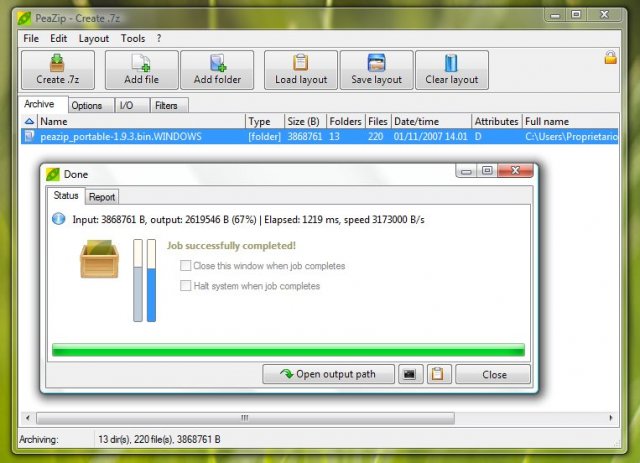This screenshot has width=640, height=463.
Task: Maximize the Done dialog
Action: coord(487,171)
